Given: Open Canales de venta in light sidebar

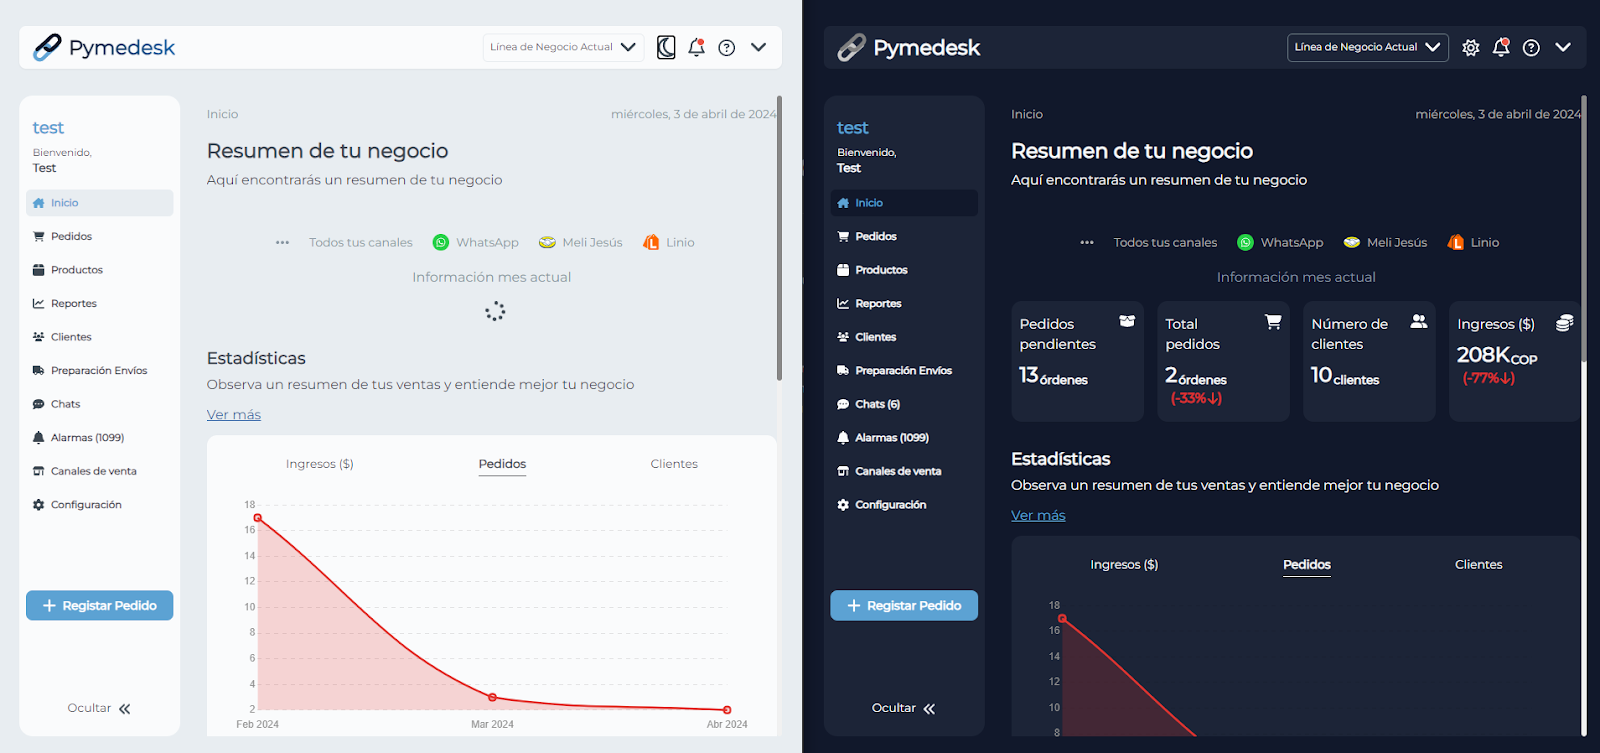Looking at the screenshot, I should pyautogui.click(x=100, y=471).
